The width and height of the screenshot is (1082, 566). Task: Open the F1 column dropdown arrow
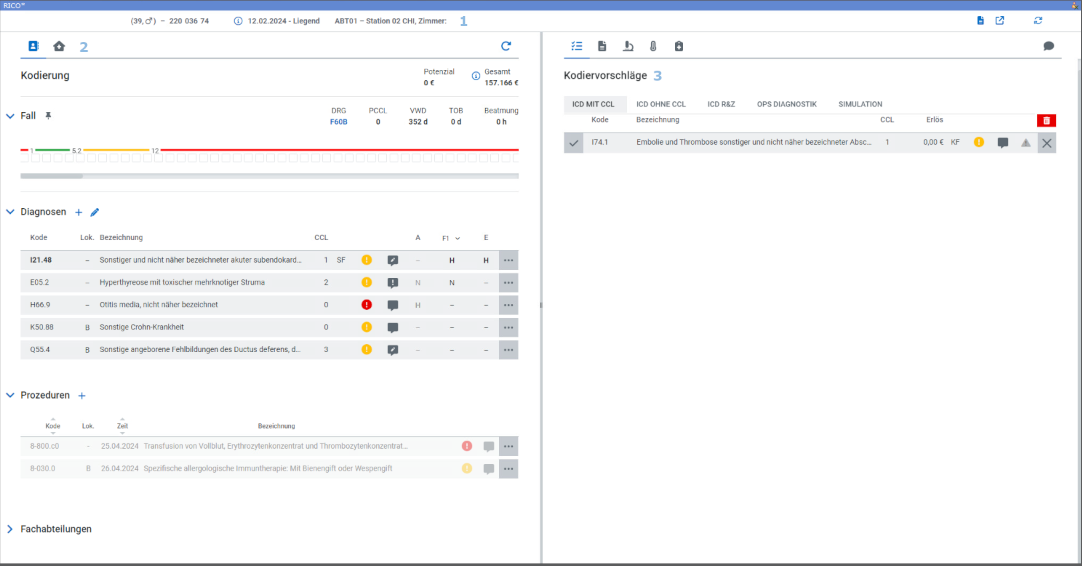458,238
